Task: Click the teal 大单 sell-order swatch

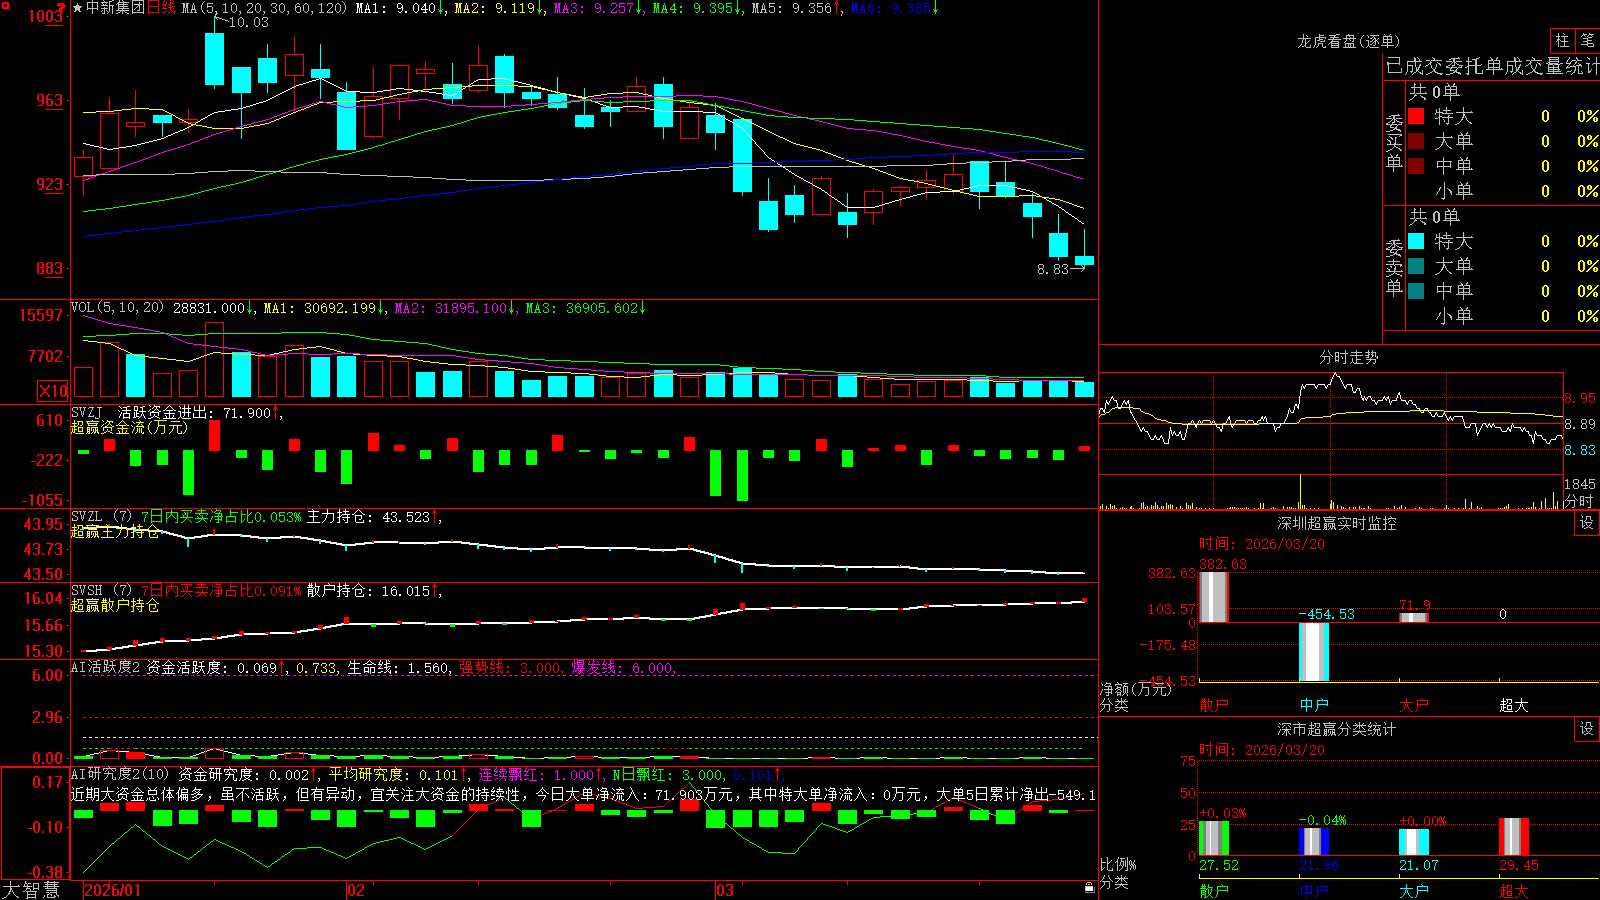Action: [1416, 266]
